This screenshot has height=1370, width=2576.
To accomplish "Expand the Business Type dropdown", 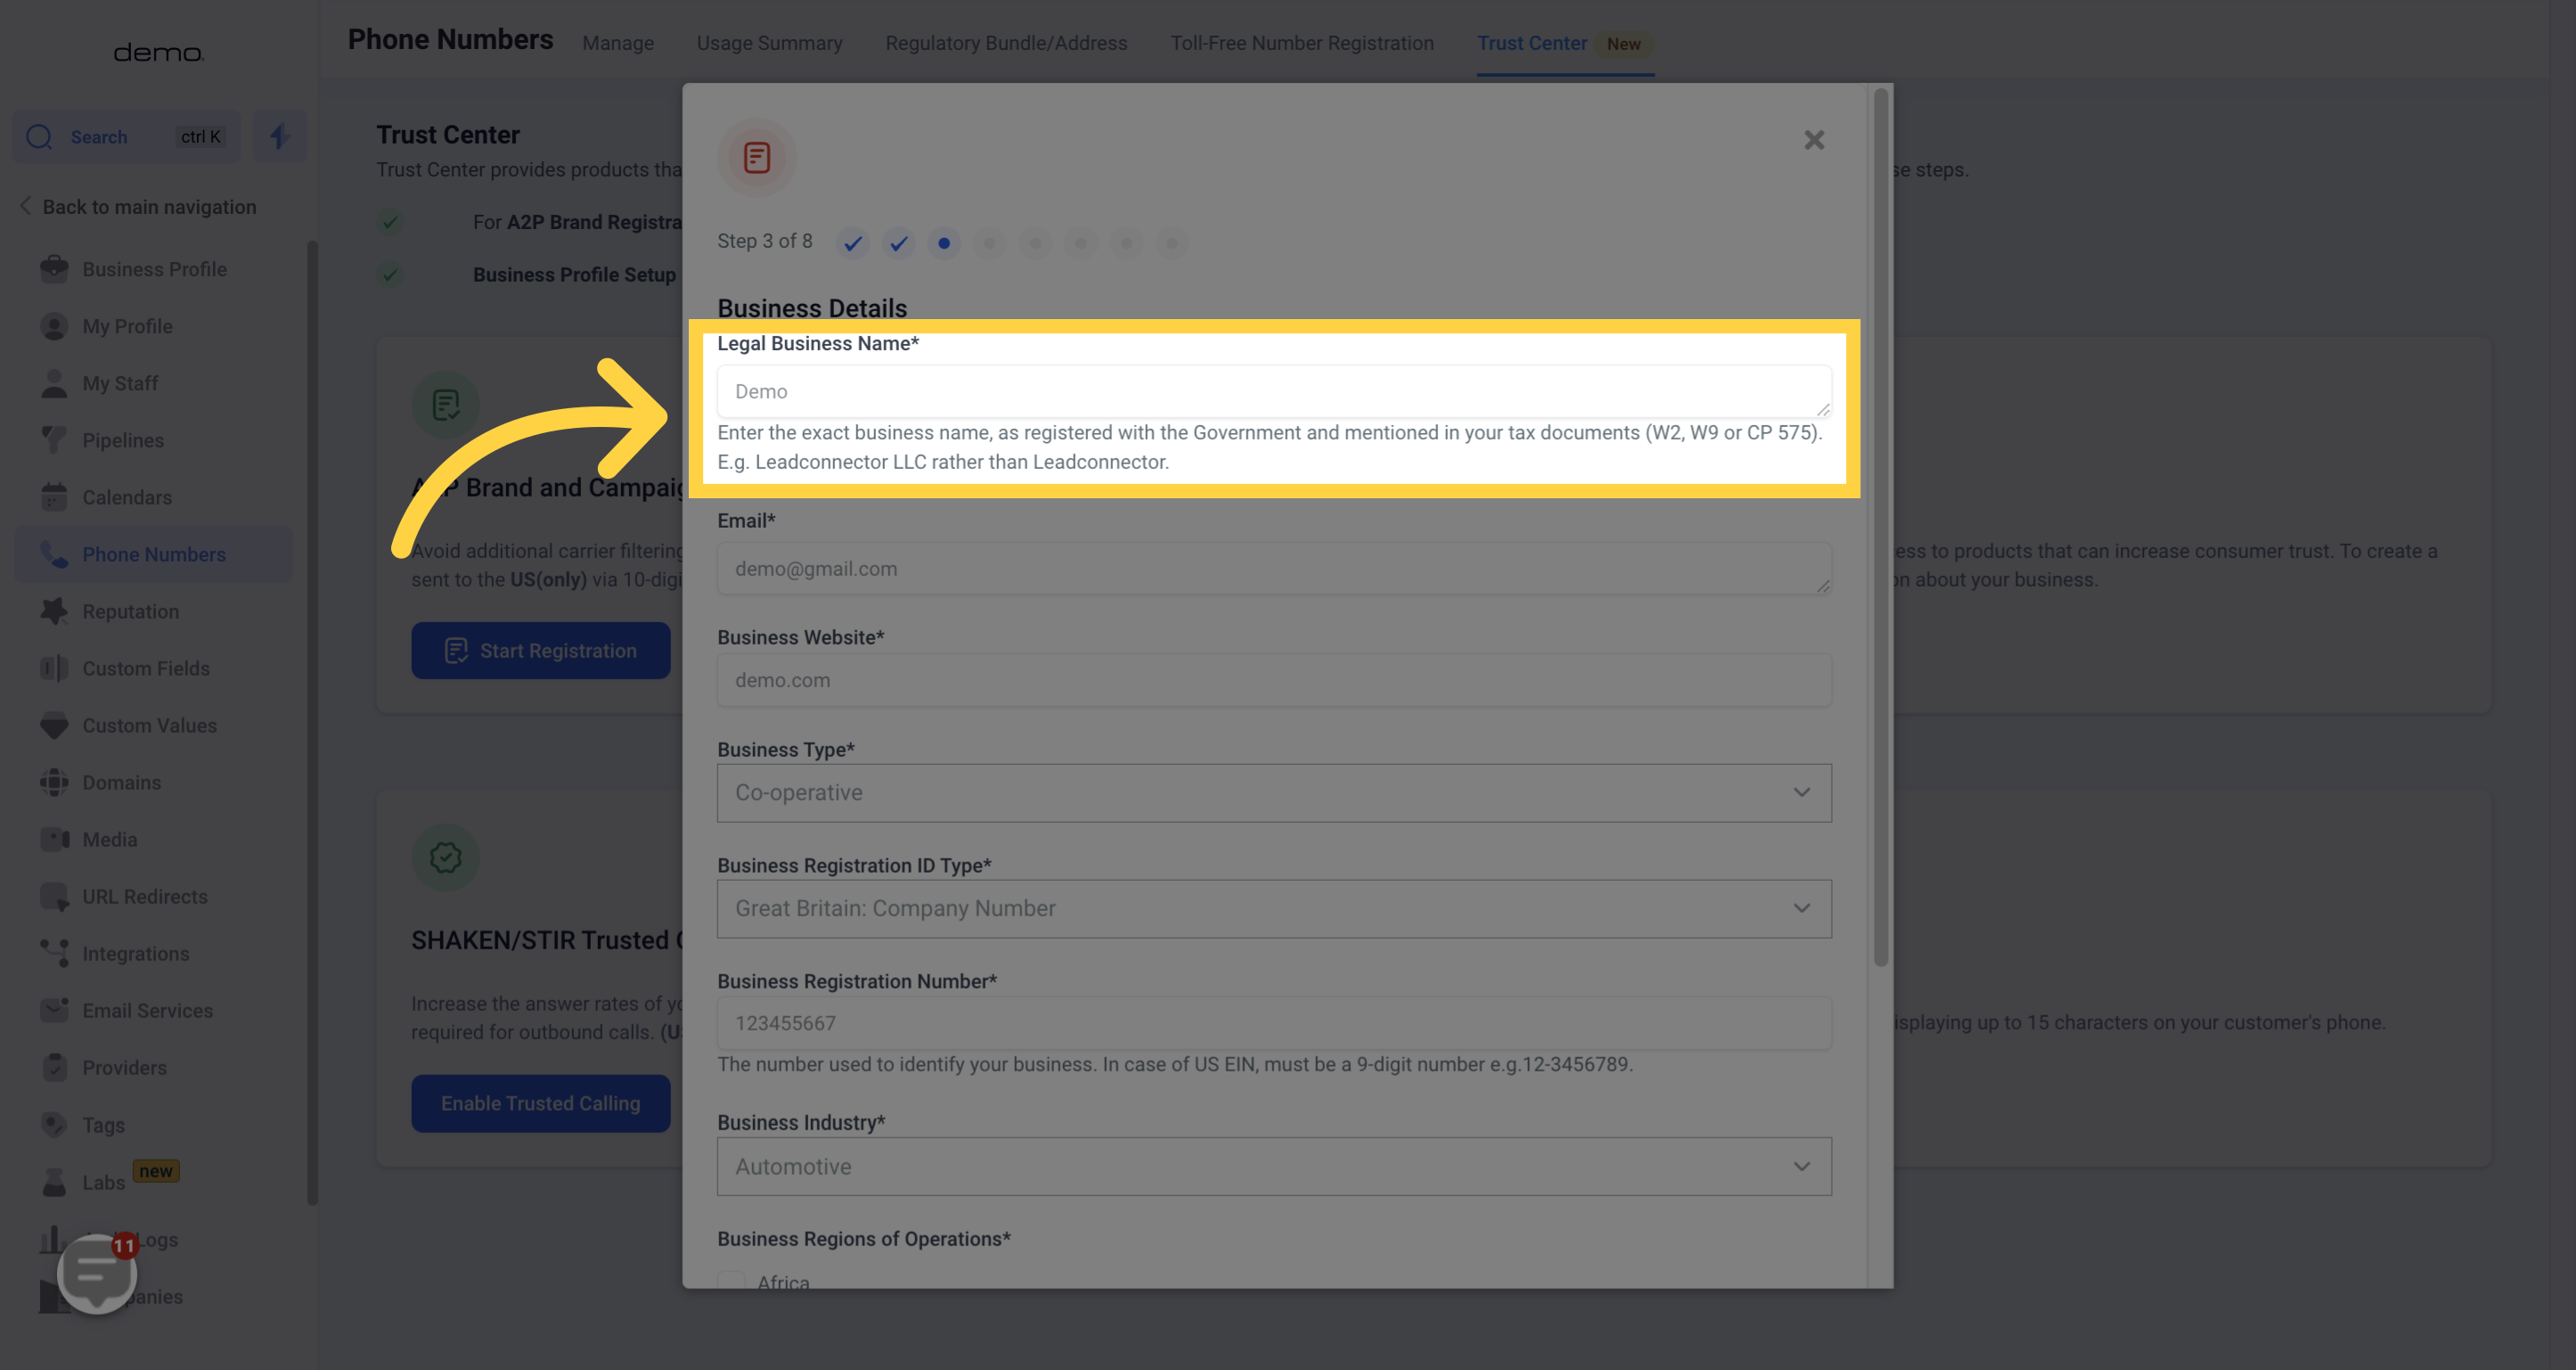I will (x=1273, y=793).
